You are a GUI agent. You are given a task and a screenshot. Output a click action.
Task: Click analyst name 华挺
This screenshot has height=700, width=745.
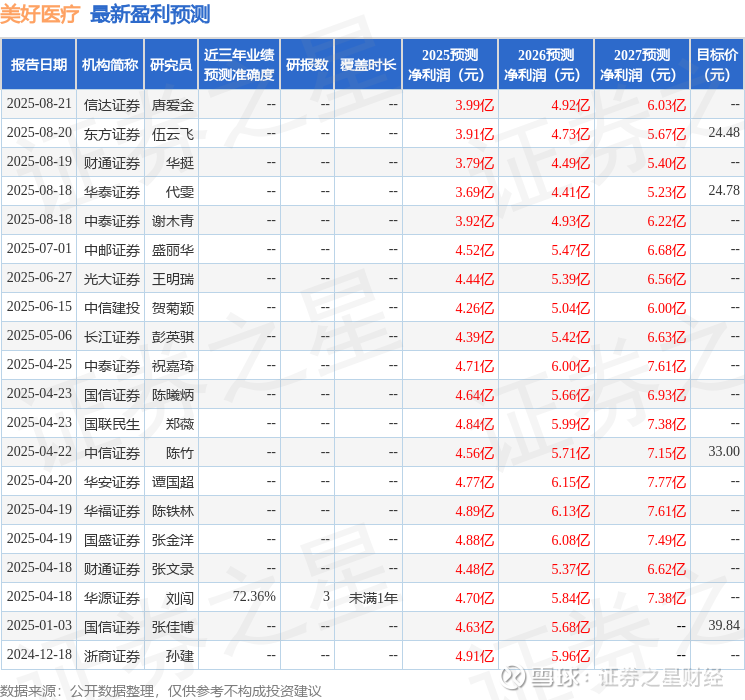click(x=180, y=163)
